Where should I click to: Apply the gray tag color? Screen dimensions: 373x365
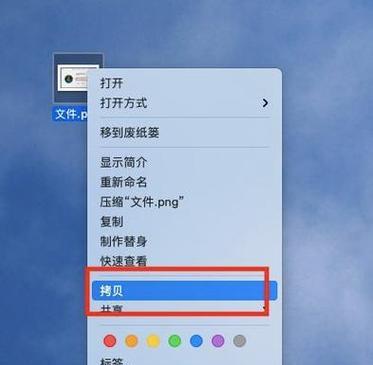coord(239,341)
